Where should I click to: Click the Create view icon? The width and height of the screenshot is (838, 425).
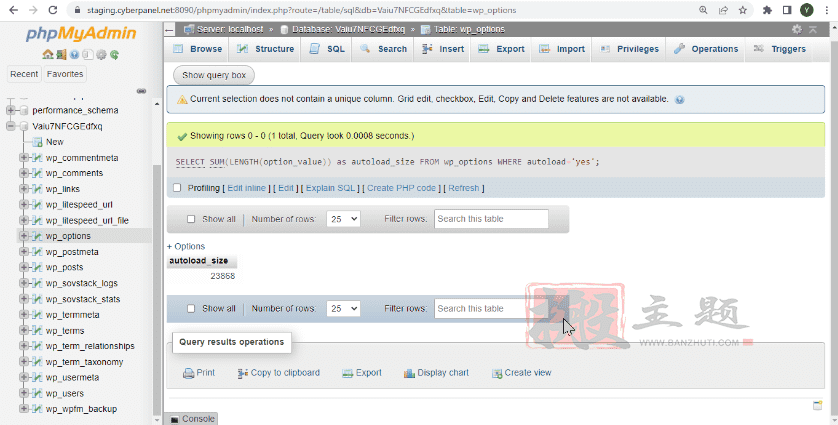tap(497, 373)
